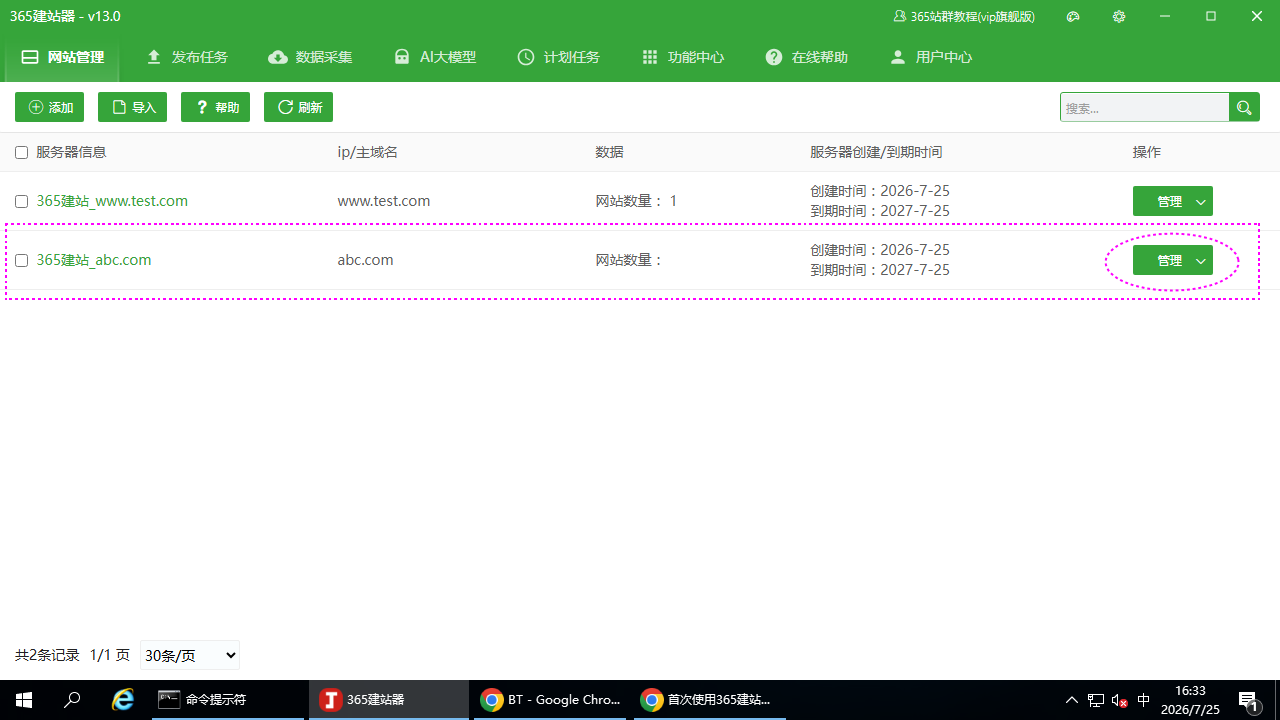Expand 管理 dropdown arrow for abc.com row
The image size is (1280, 720).
(x=1201, y=260)
